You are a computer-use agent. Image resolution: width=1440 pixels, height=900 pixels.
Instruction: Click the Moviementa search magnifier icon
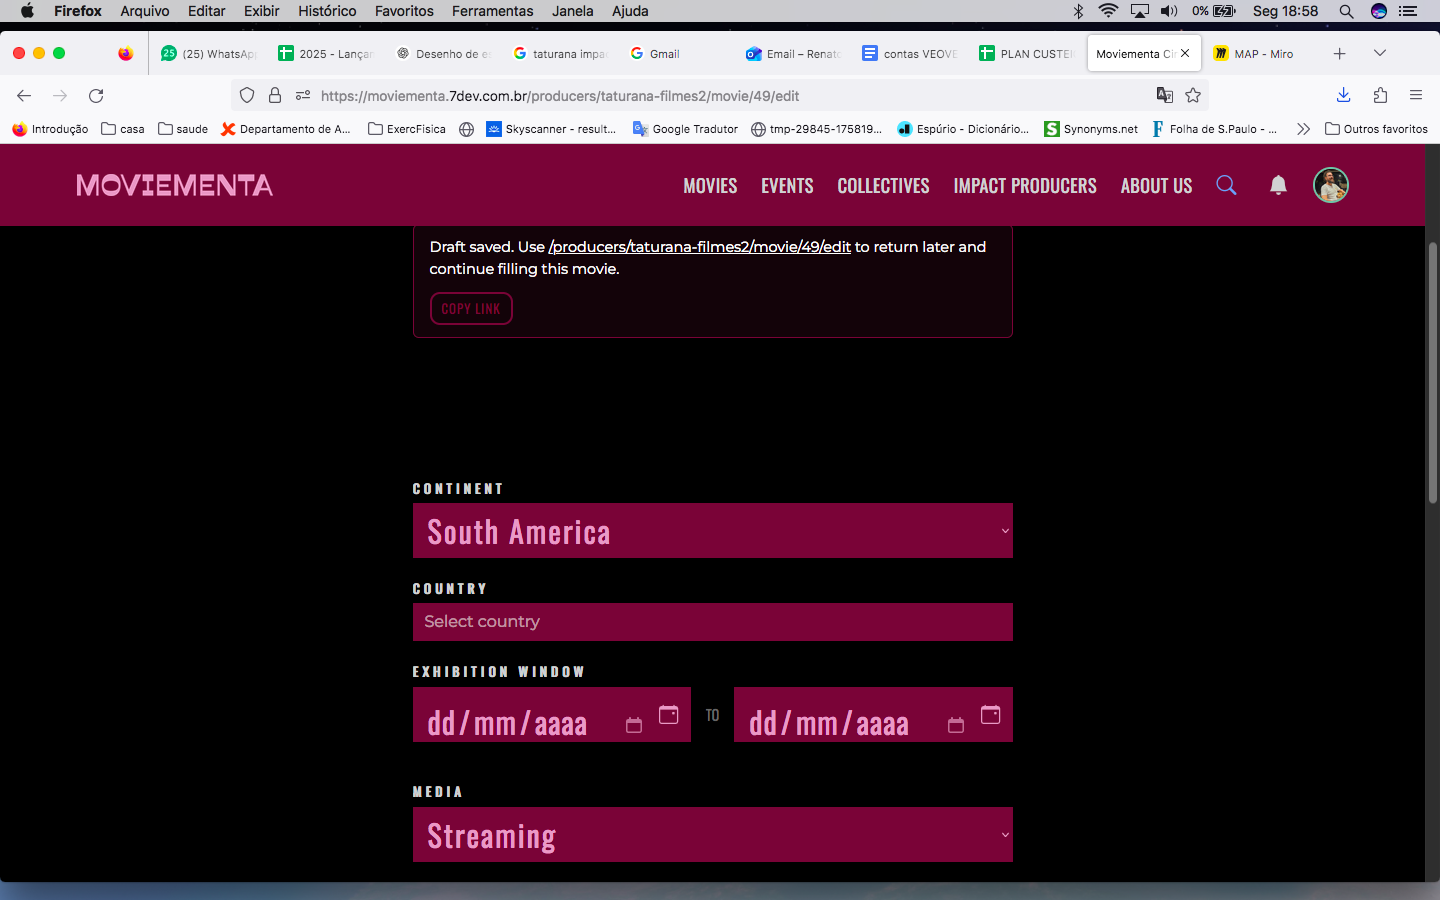[x=1226, y=185]
